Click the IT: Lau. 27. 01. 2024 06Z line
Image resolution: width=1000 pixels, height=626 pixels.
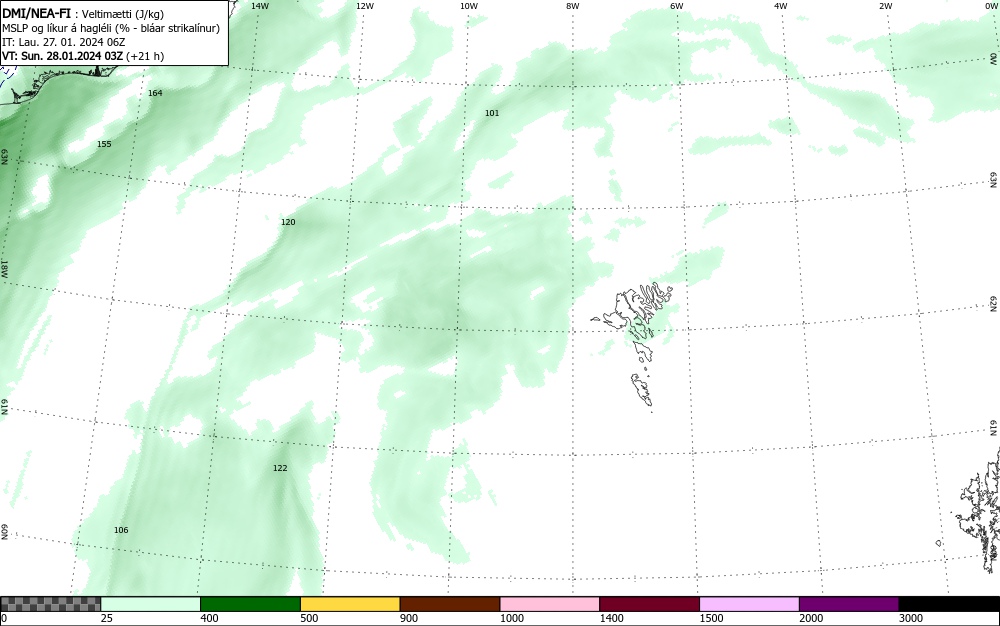pyautogui.click(x=64, y=42)
